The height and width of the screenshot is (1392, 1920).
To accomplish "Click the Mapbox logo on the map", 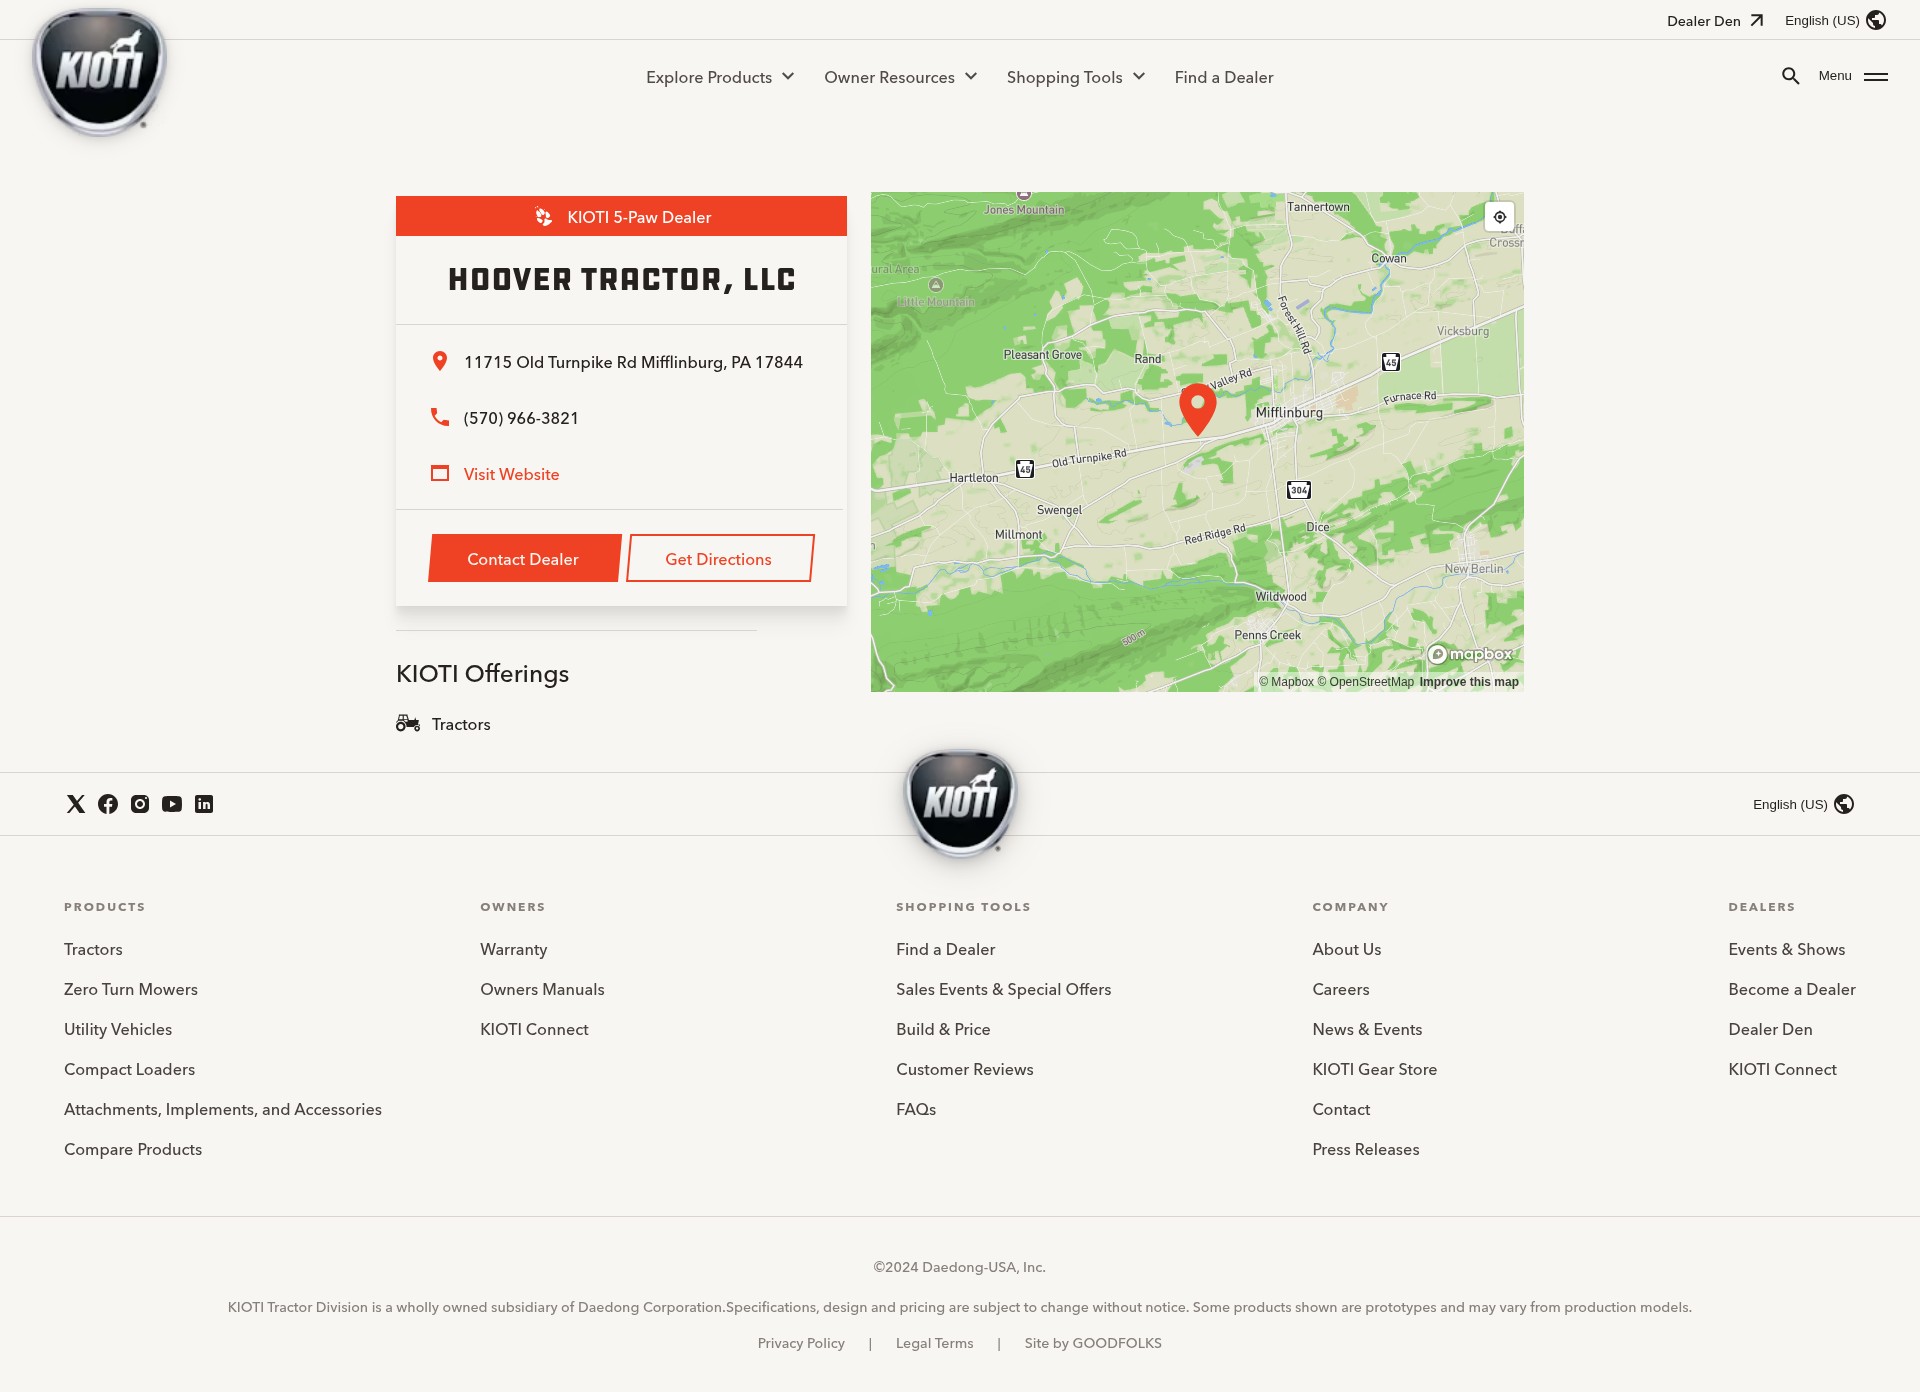I will point(1470,654).
